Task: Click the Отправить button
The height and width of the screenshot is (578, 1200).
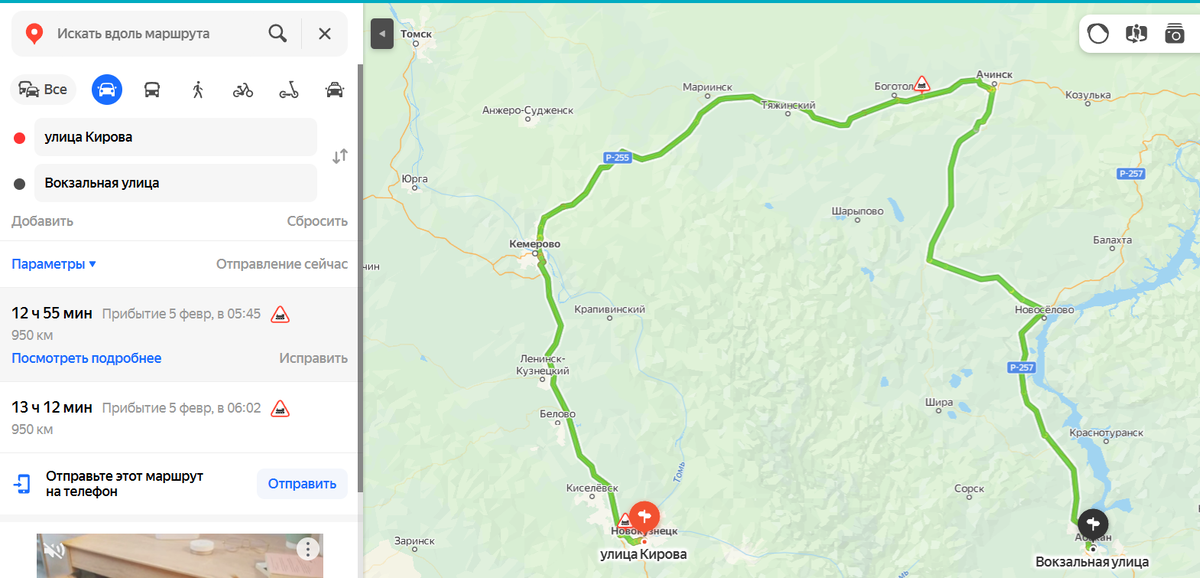Action: click(x=302, y=484)
